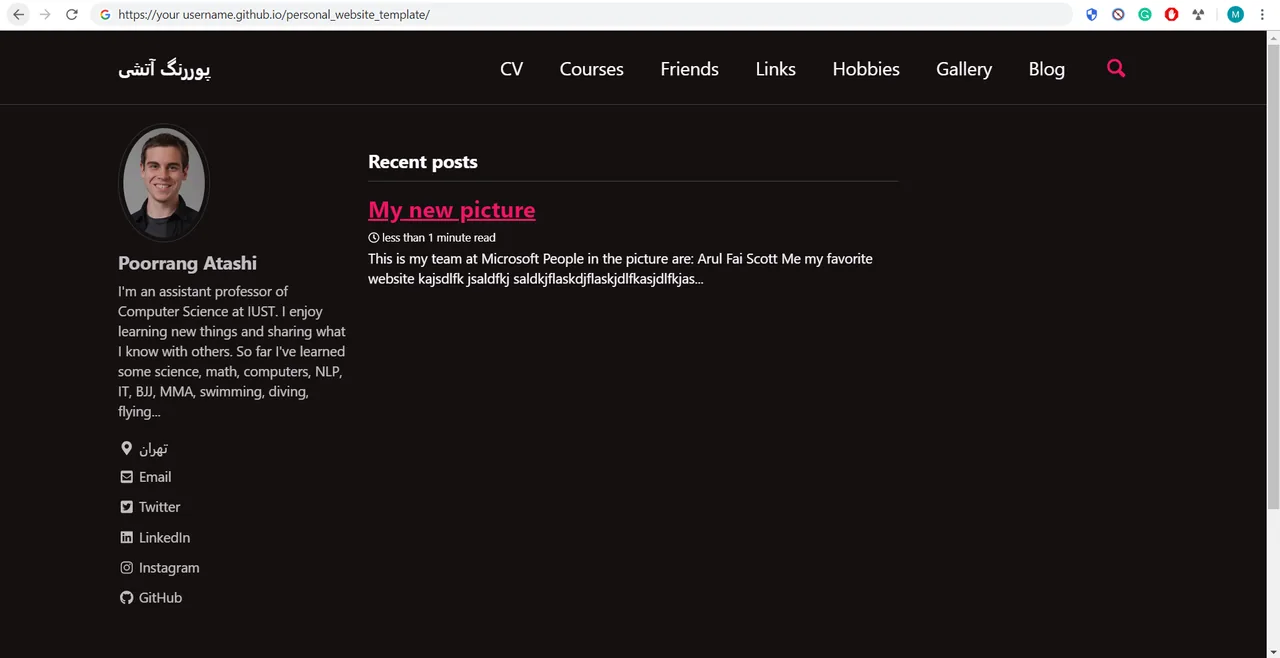
Task: Open the Chrome three-dot menu
Action: click(1264, 15)
